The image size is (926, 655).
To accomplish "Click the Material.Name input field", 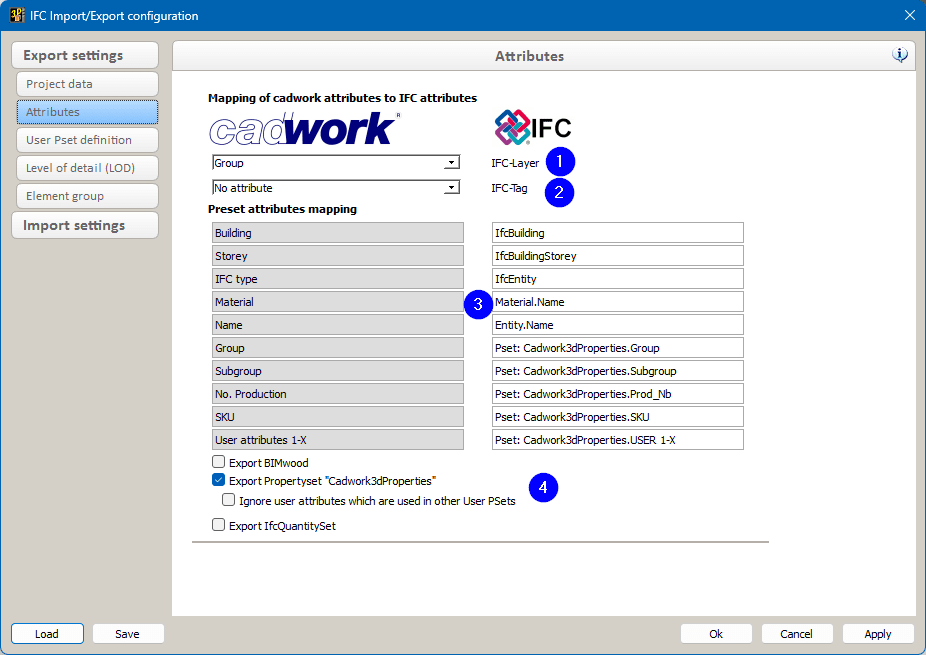I will 617,302.
